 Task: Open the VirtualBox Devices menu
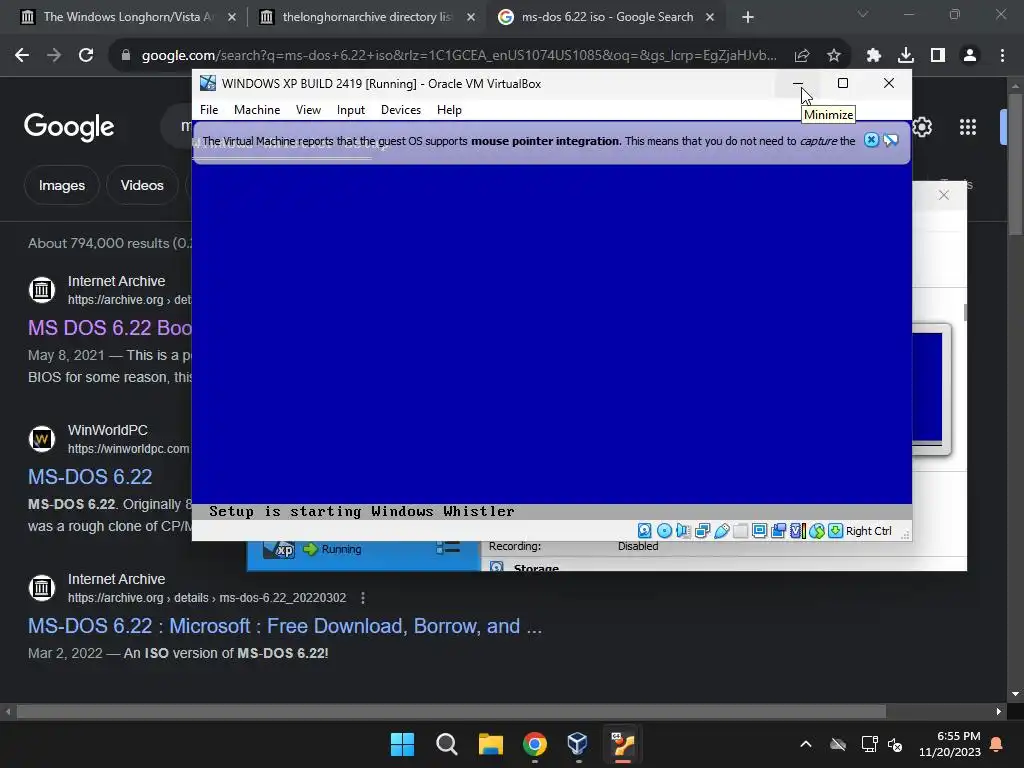click(x=401, y=110)
